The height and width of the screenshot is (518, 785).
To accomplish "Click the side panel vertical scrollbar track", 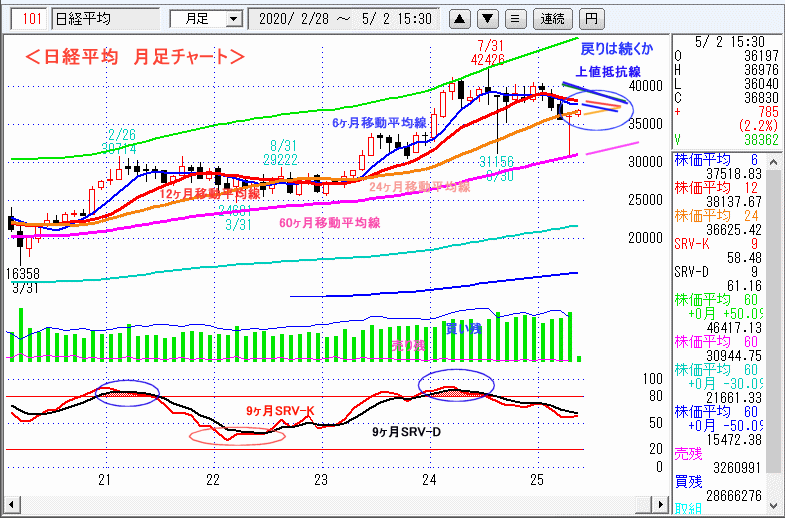I will (x=773, y=320).
